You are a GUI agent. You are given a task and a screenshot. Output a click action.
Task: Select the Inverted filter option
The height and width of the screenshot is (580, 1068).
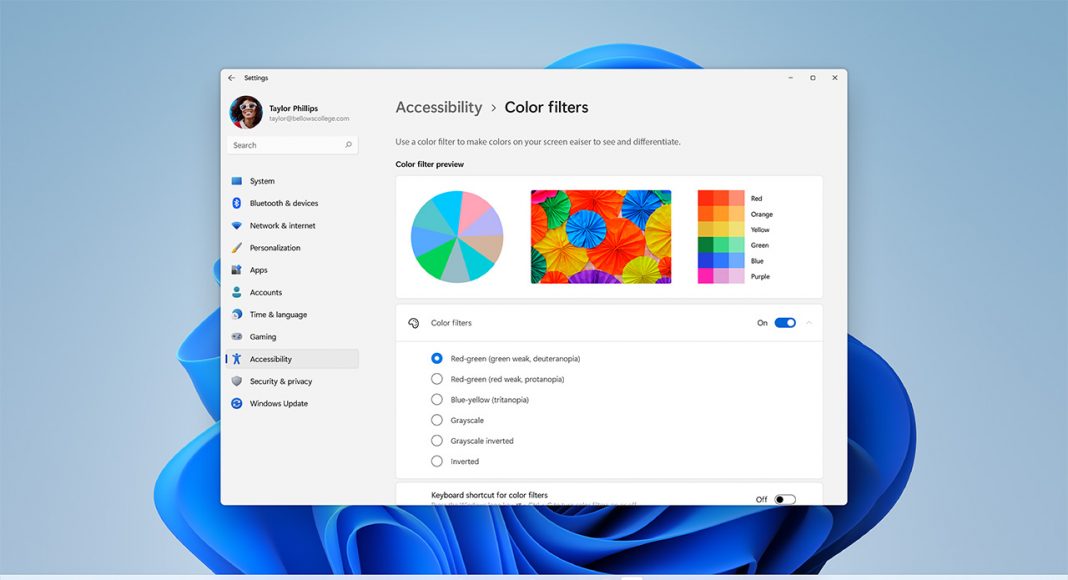(x=437, y=461)
